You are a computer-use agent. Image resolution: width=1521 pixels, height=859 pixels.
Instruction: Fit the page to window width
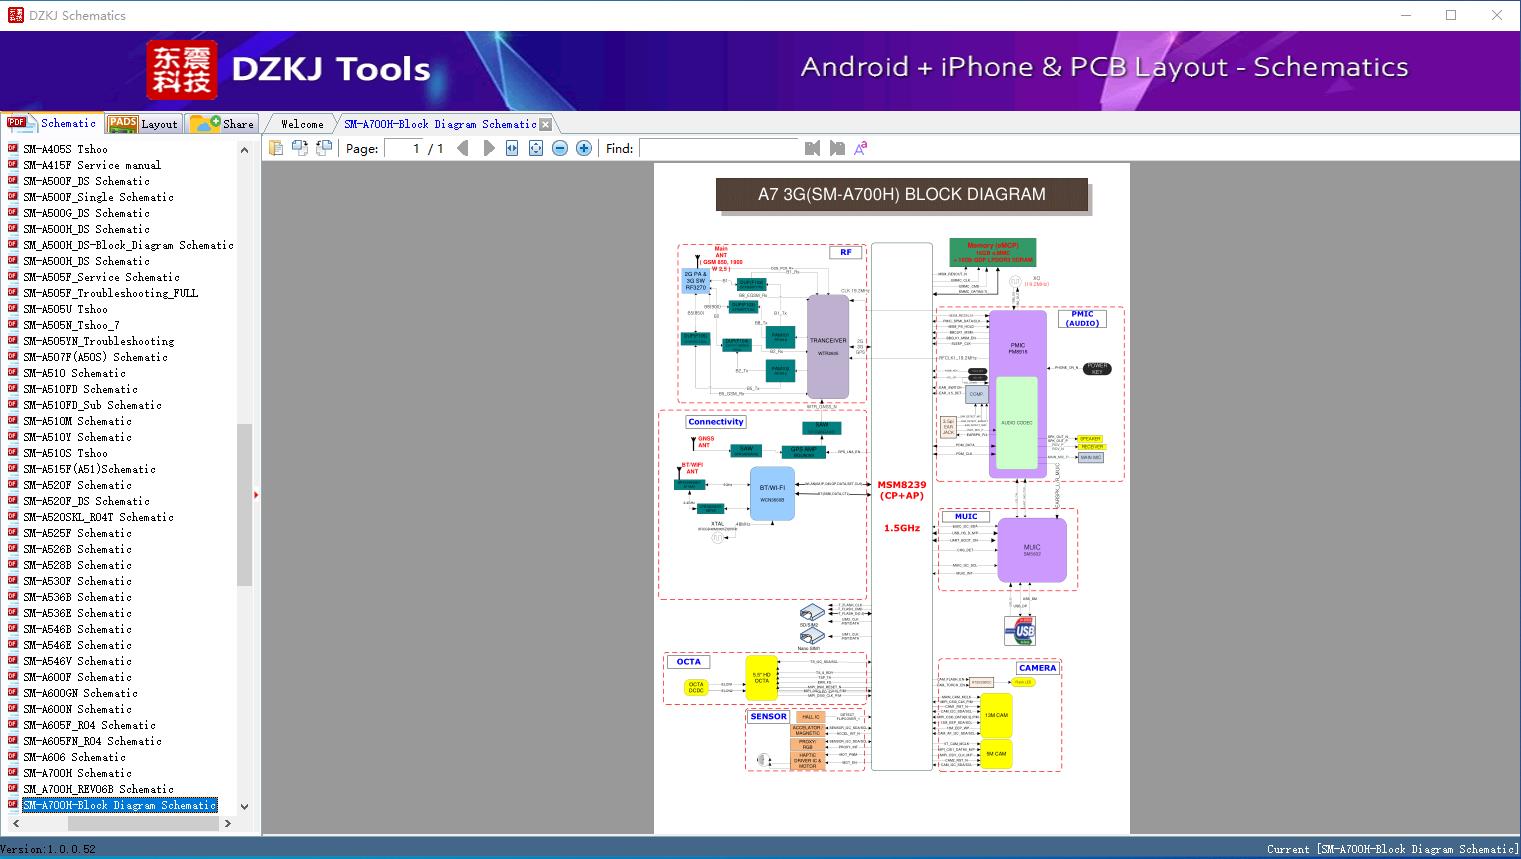[512, 148]
